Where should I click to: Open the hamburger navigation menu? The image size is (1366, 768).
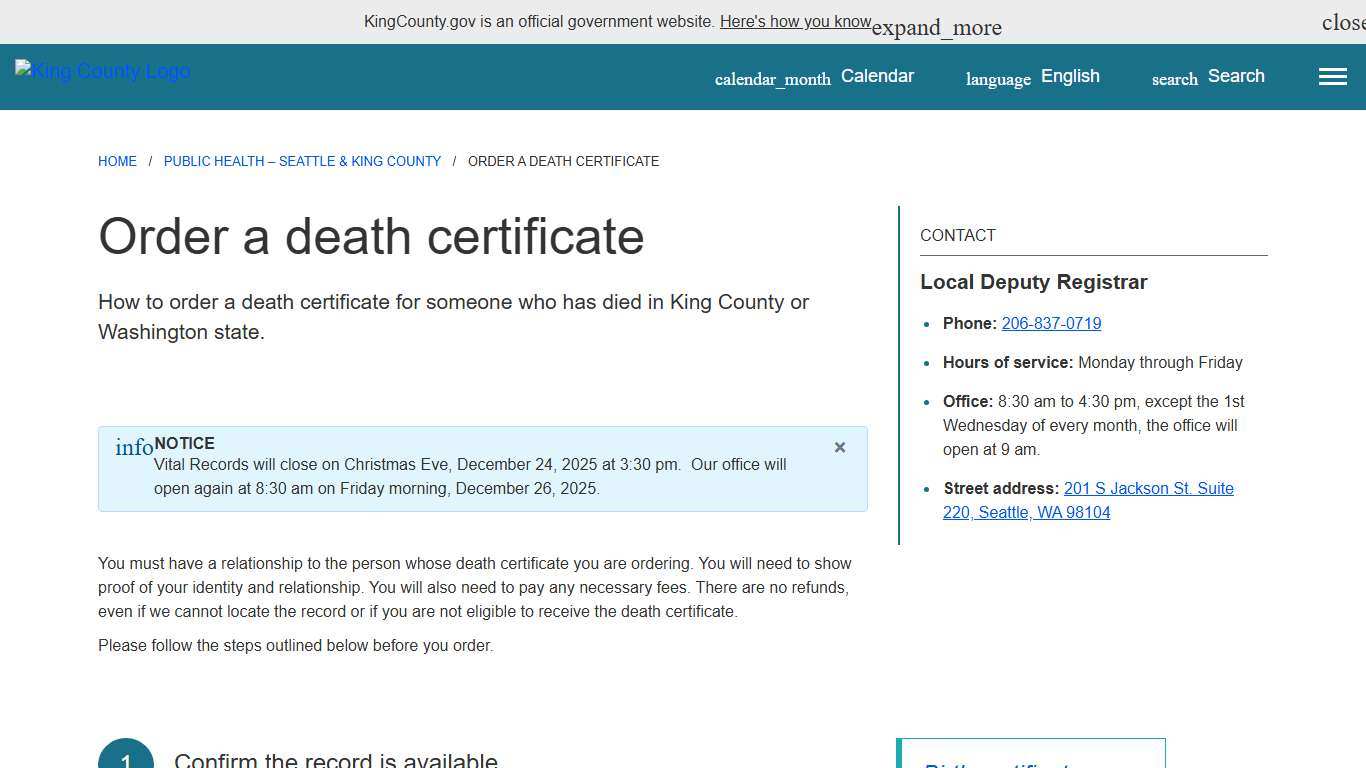point(1332,76)
